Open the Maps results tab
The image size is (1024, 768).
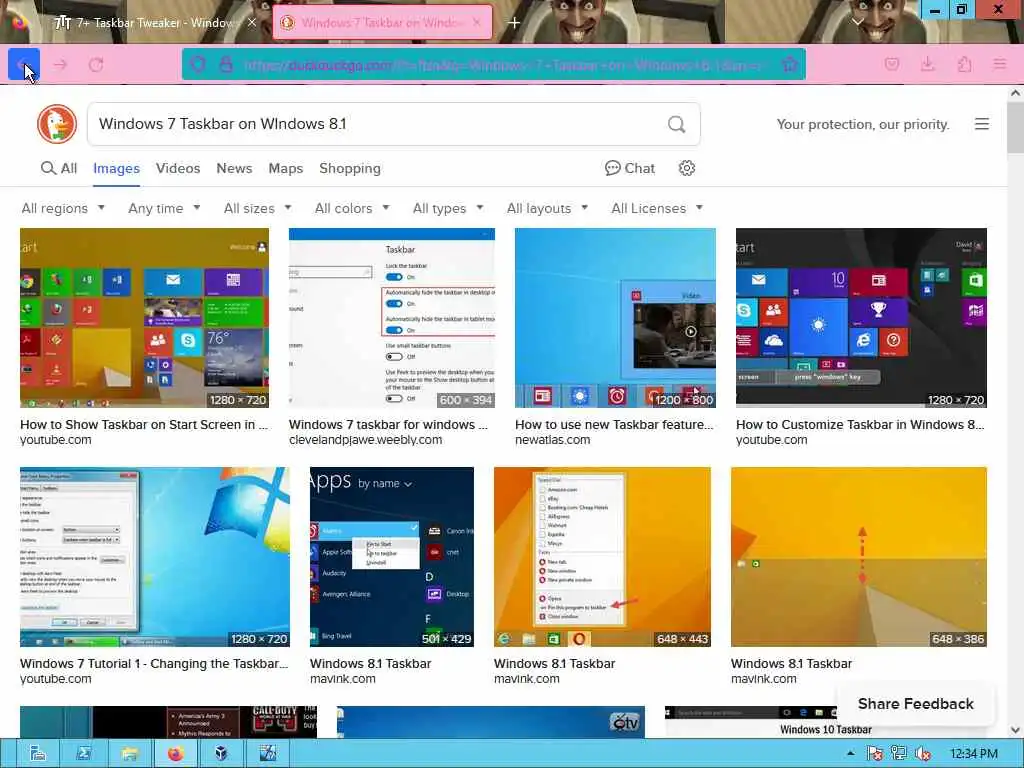pos(285,168)
